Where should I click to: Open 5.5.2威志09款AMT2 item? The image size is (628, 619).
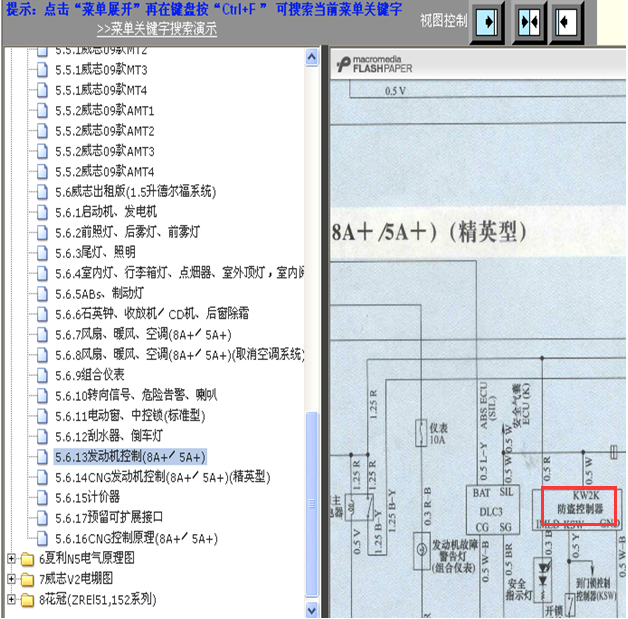[x=105, y=131]
